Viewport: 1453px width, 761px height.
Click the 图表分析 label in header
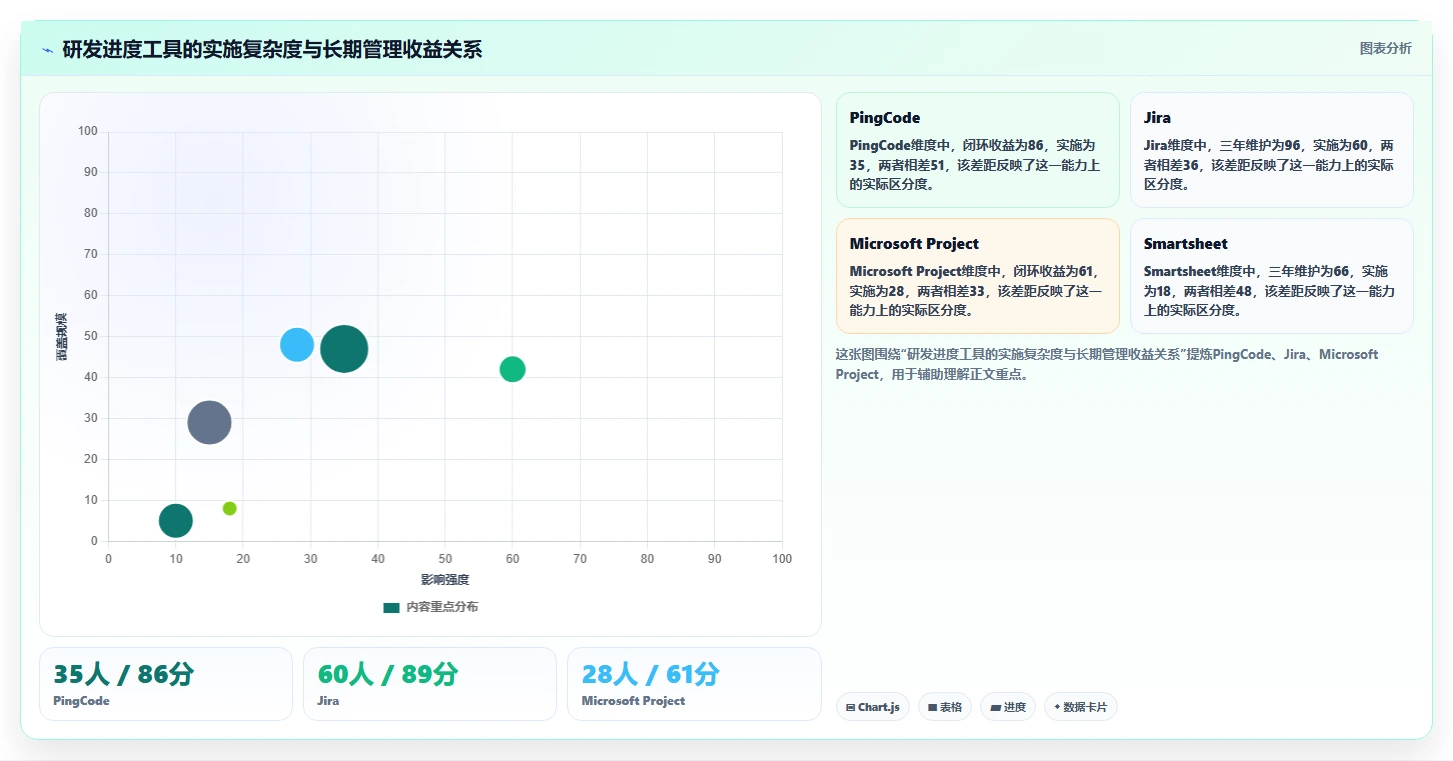(x=1385, y=48)
